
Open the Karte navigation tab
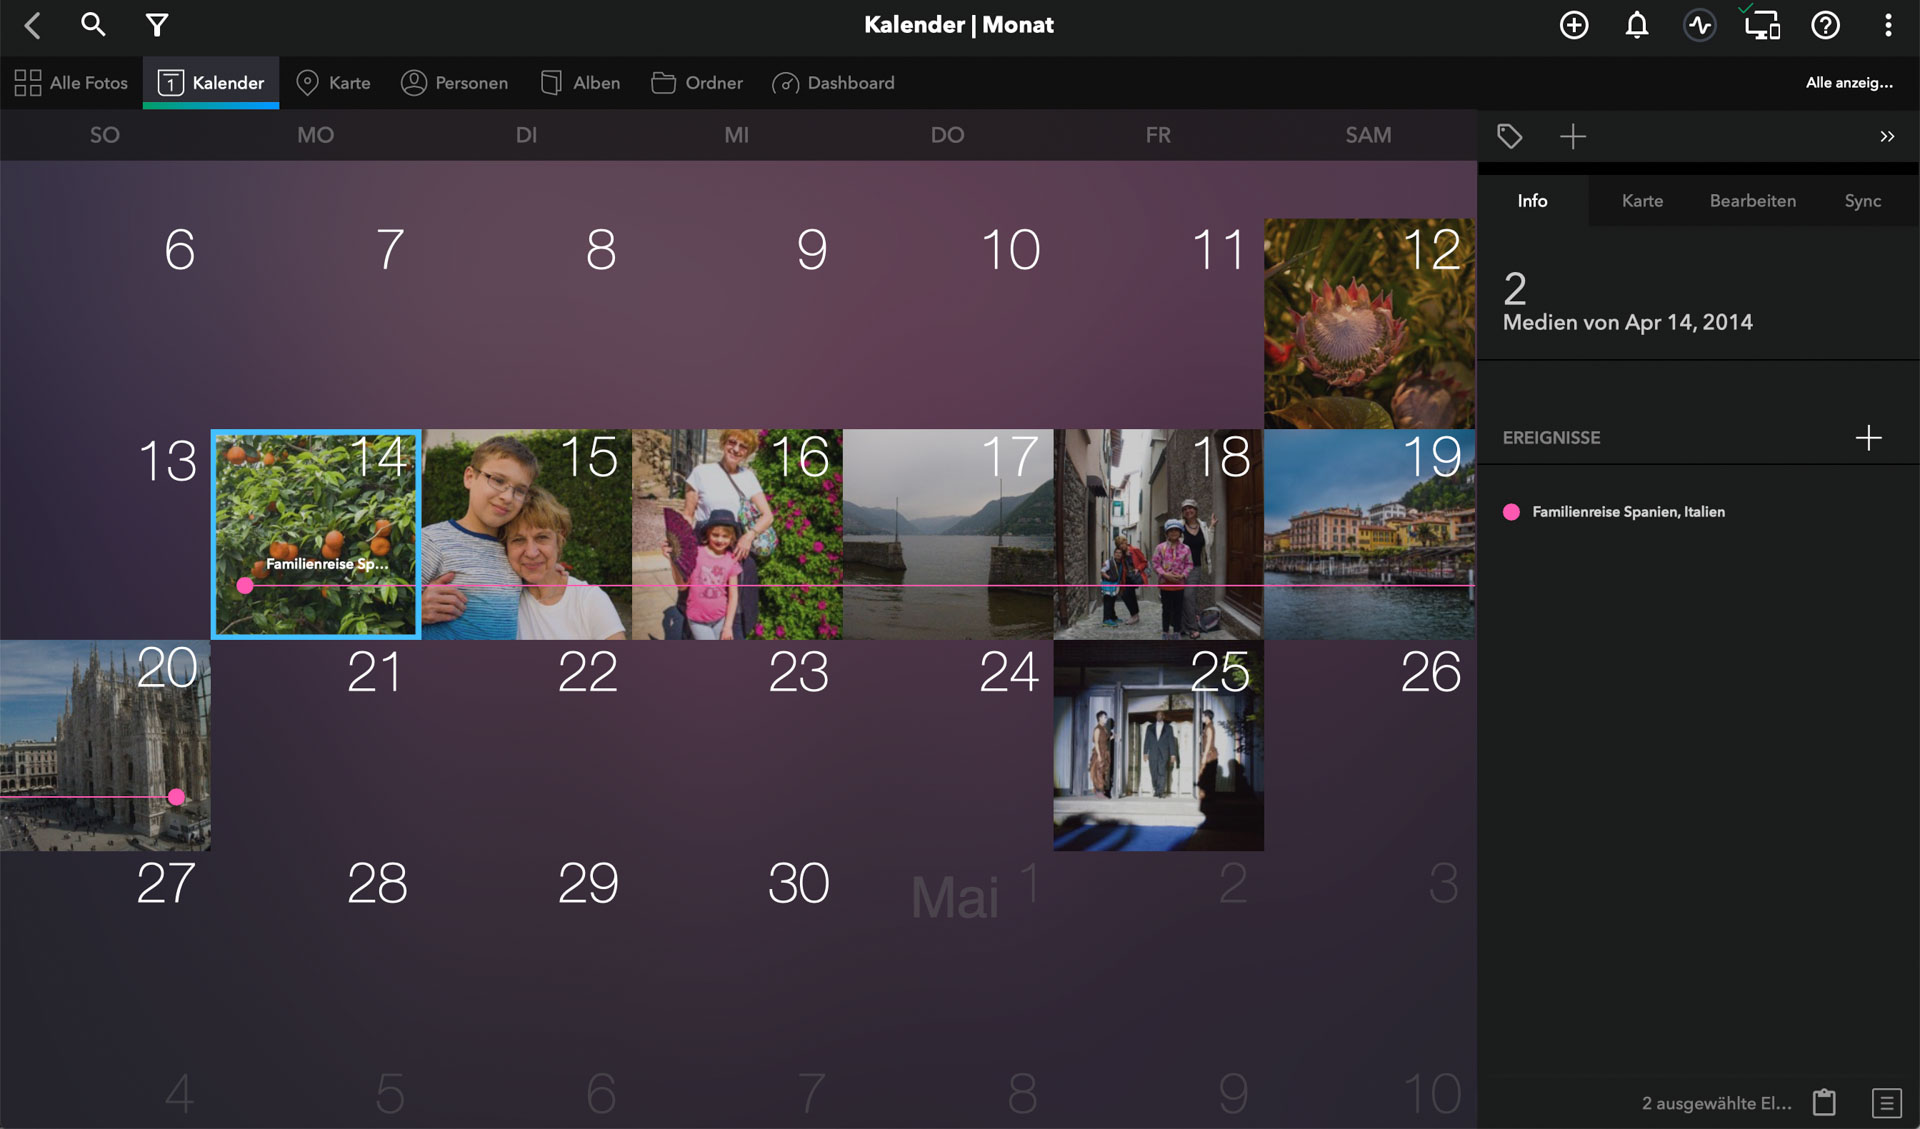tap(334, 83)
